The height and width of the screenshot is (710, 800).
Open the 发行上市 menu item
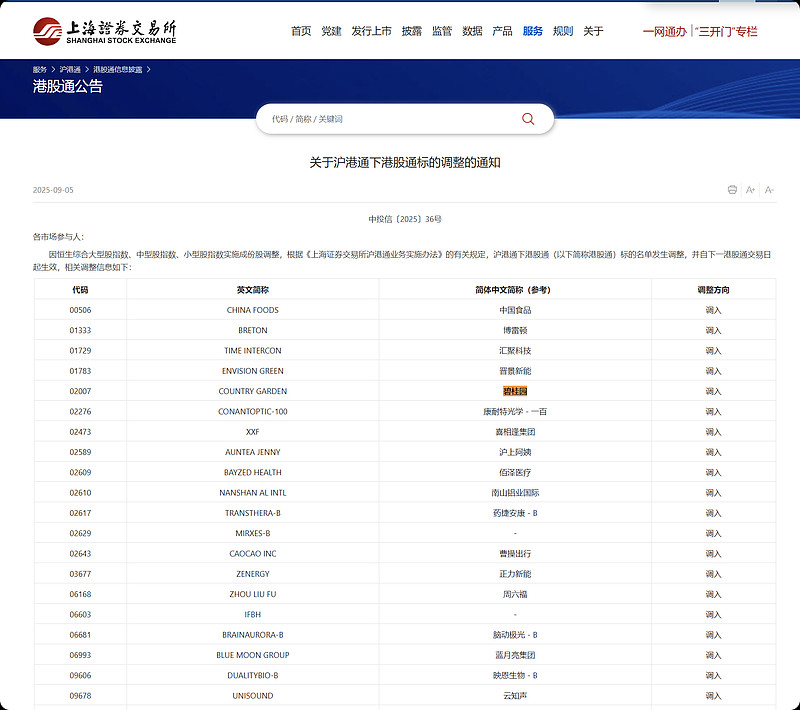371,31
